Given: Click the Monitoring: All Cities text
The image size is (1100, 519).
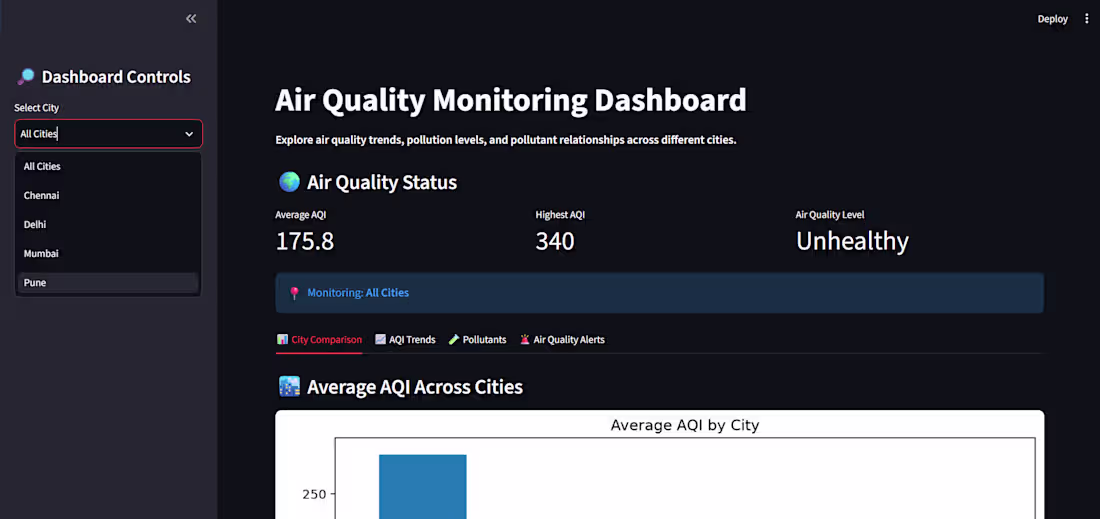Looking at the screenshot, I should click(358, 292).
